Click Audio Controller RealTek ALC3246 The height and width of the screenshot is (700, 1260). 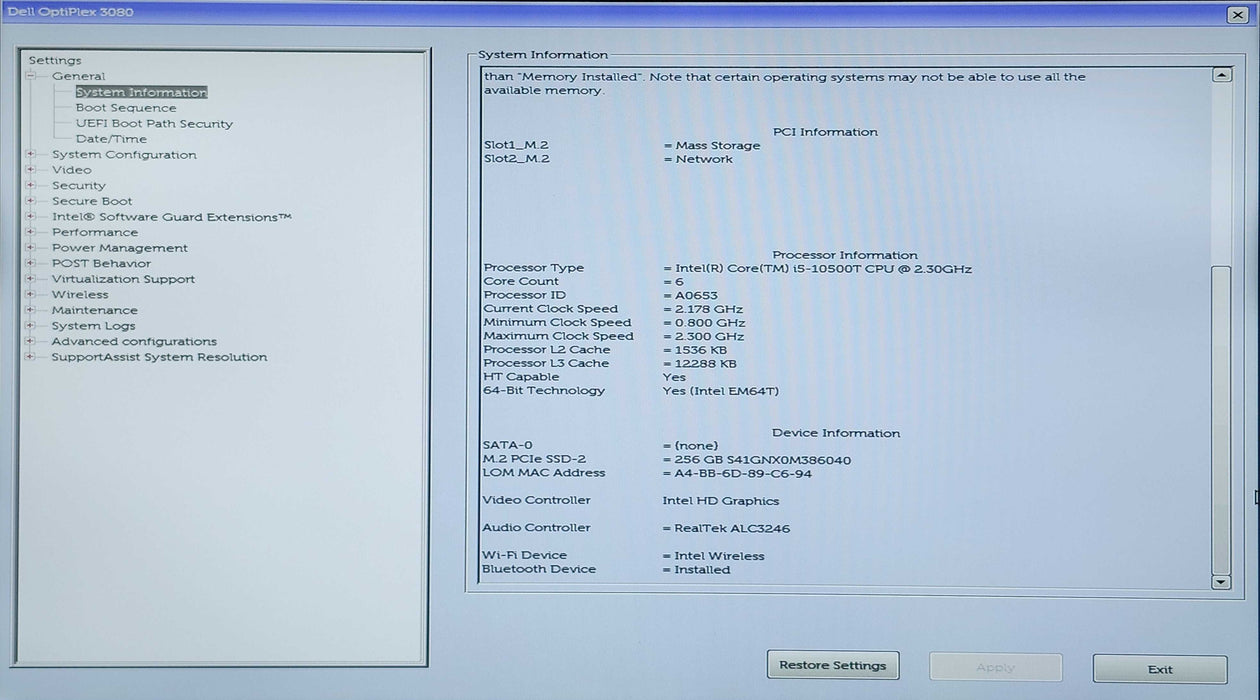pyautogui.click(x=636, y=528)
